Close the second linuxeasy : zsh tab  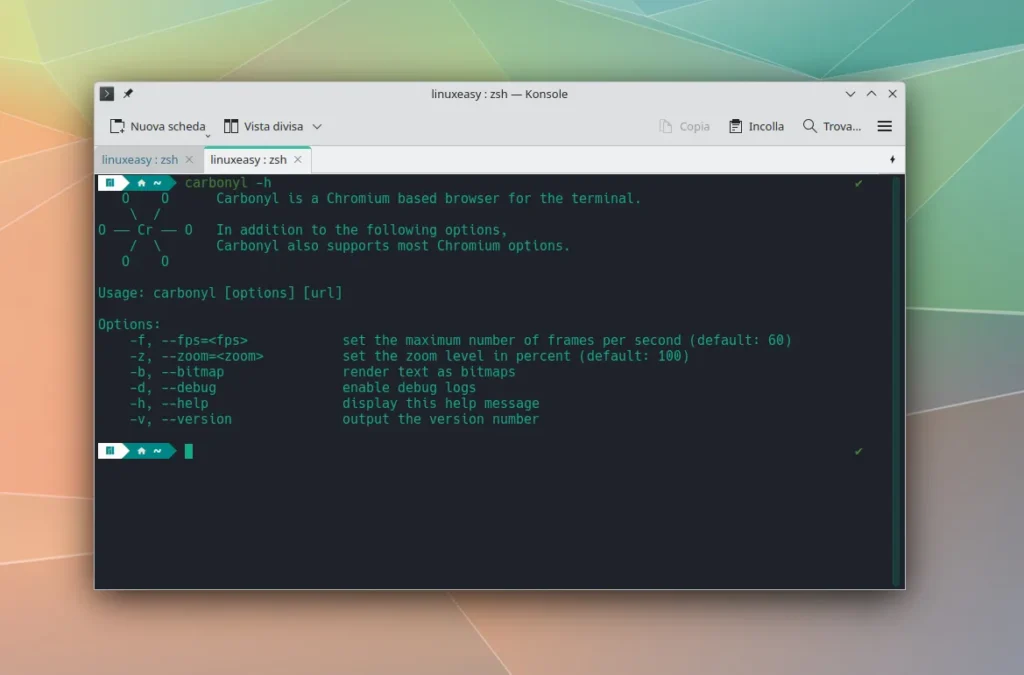[298, 160]
